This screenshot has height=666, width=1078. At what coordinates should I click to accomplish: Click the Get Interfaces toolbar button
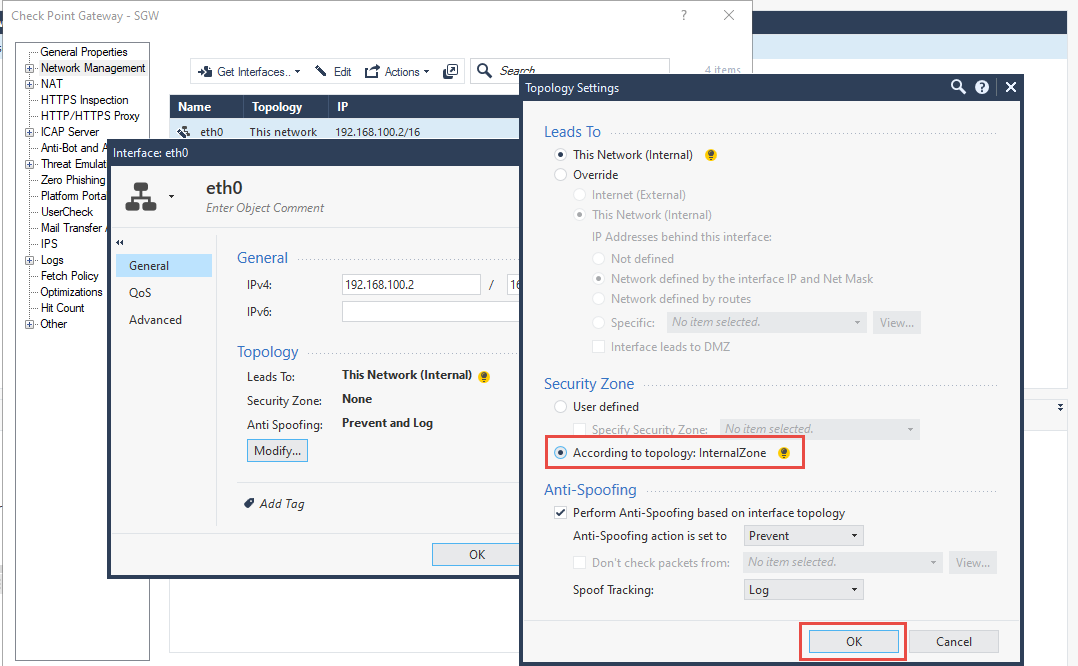(x=249, y=71)
